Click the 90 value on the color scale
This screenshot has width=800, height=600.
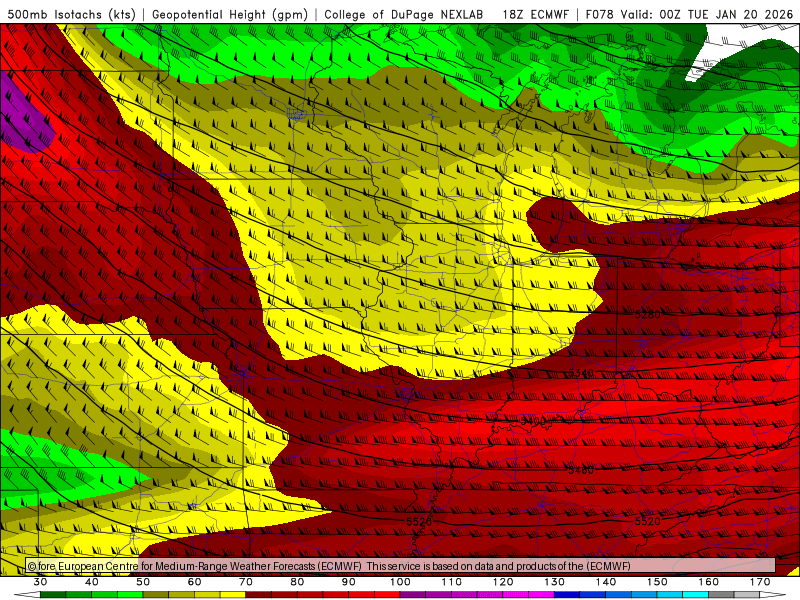[x=348, y=582]
